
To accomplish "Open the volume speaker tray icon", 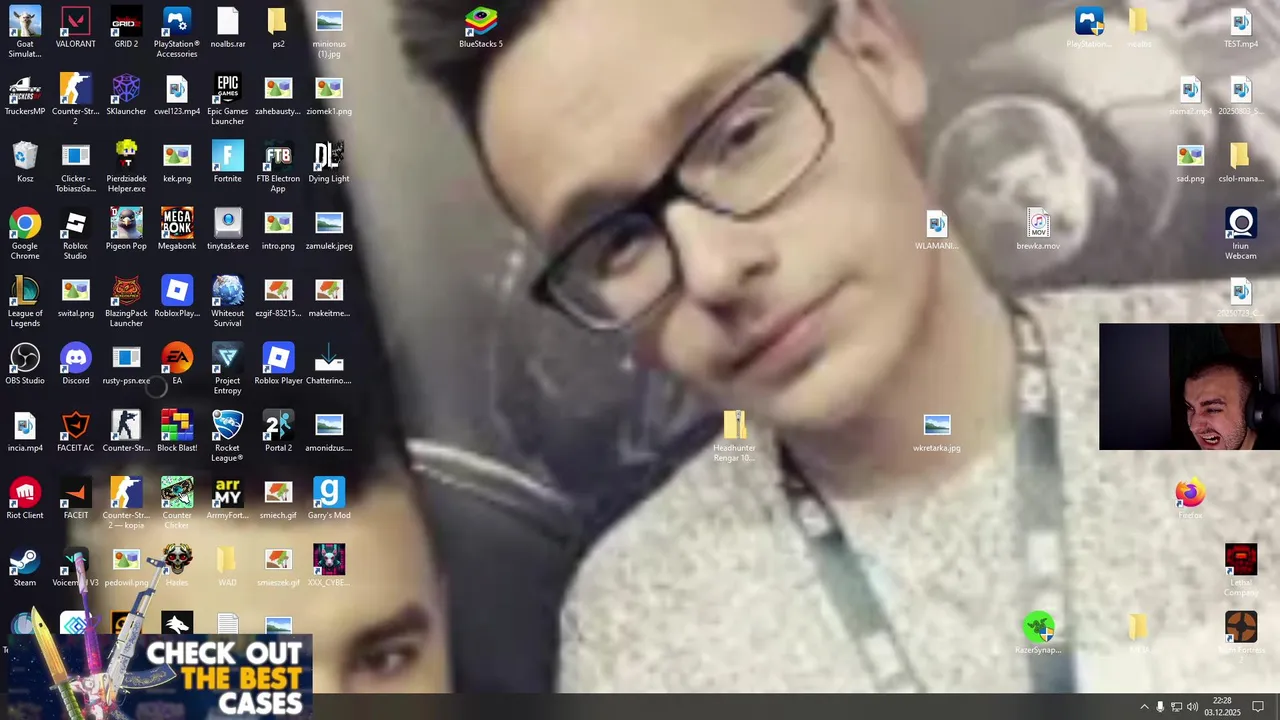I will (1193, 707).
